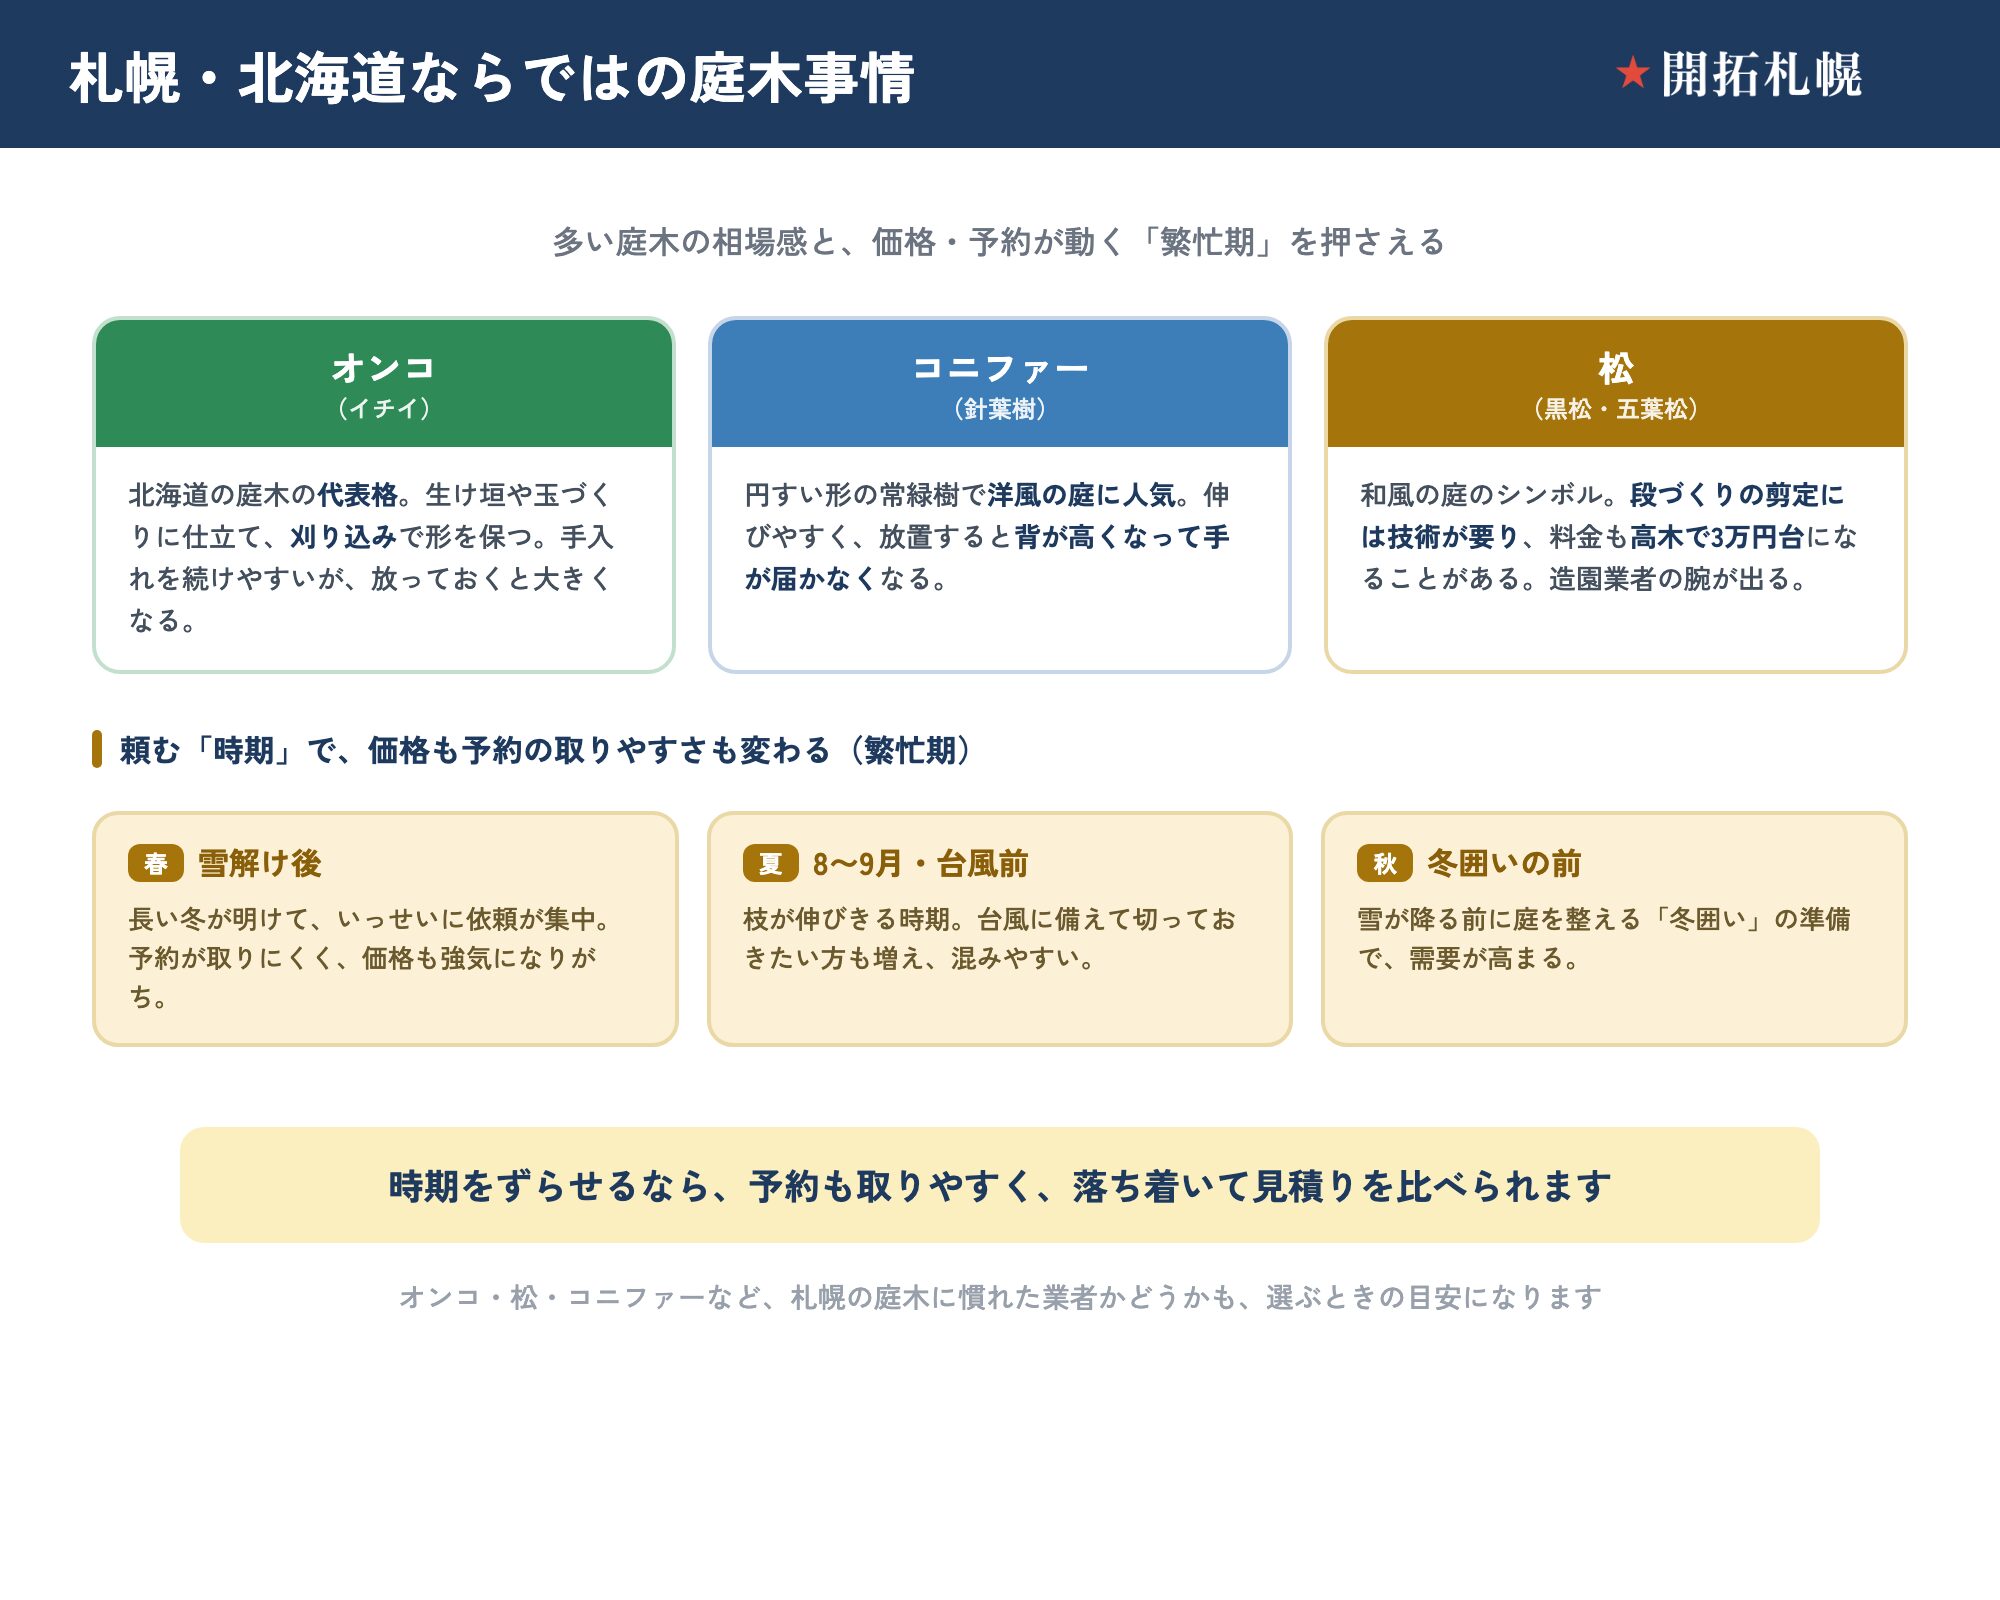
Task: Click the 松 description starting 和風の庭のシンボル
Action: 1608,536
